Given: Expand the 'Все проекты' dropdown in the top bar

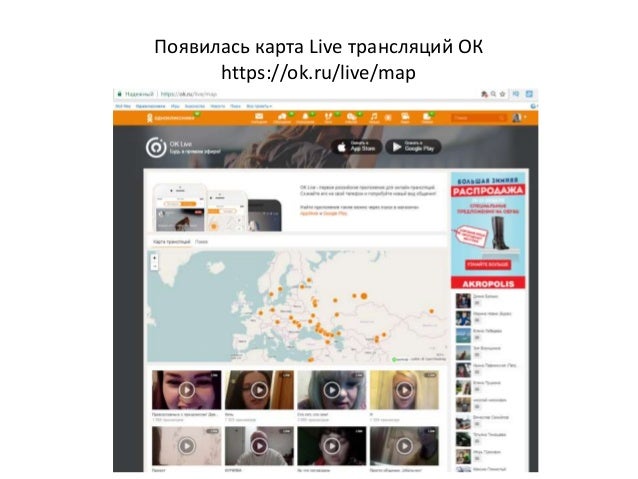Looking at the screenshot, I should [x=259, y=106].
